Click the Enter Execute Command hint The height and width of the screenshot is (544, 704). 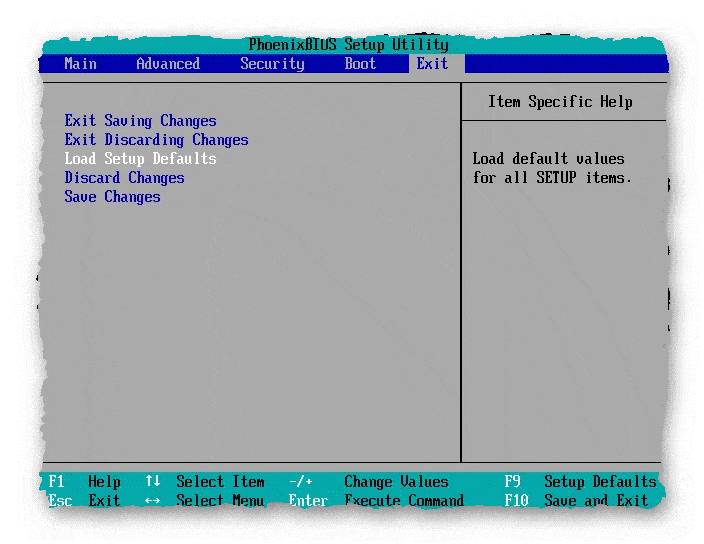point(376,500)
